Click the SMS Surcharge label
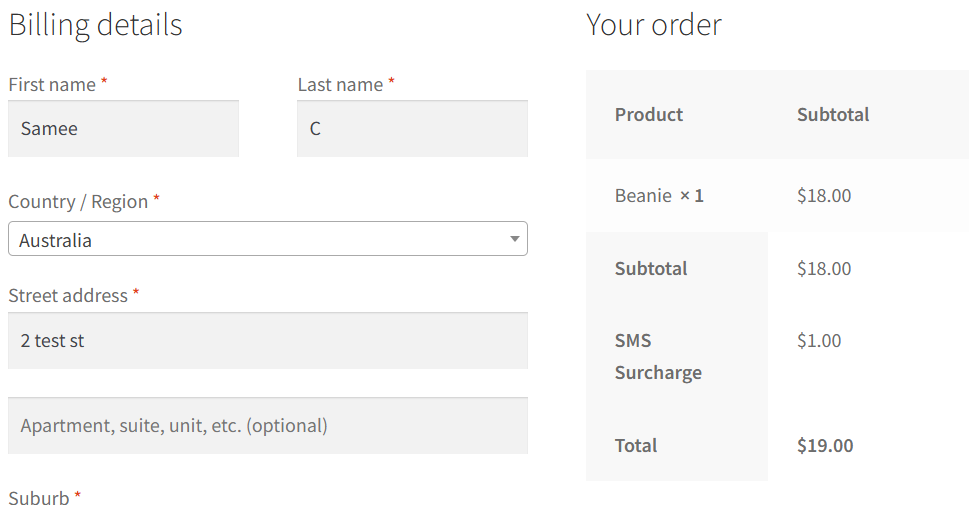 tap(658, 357)
